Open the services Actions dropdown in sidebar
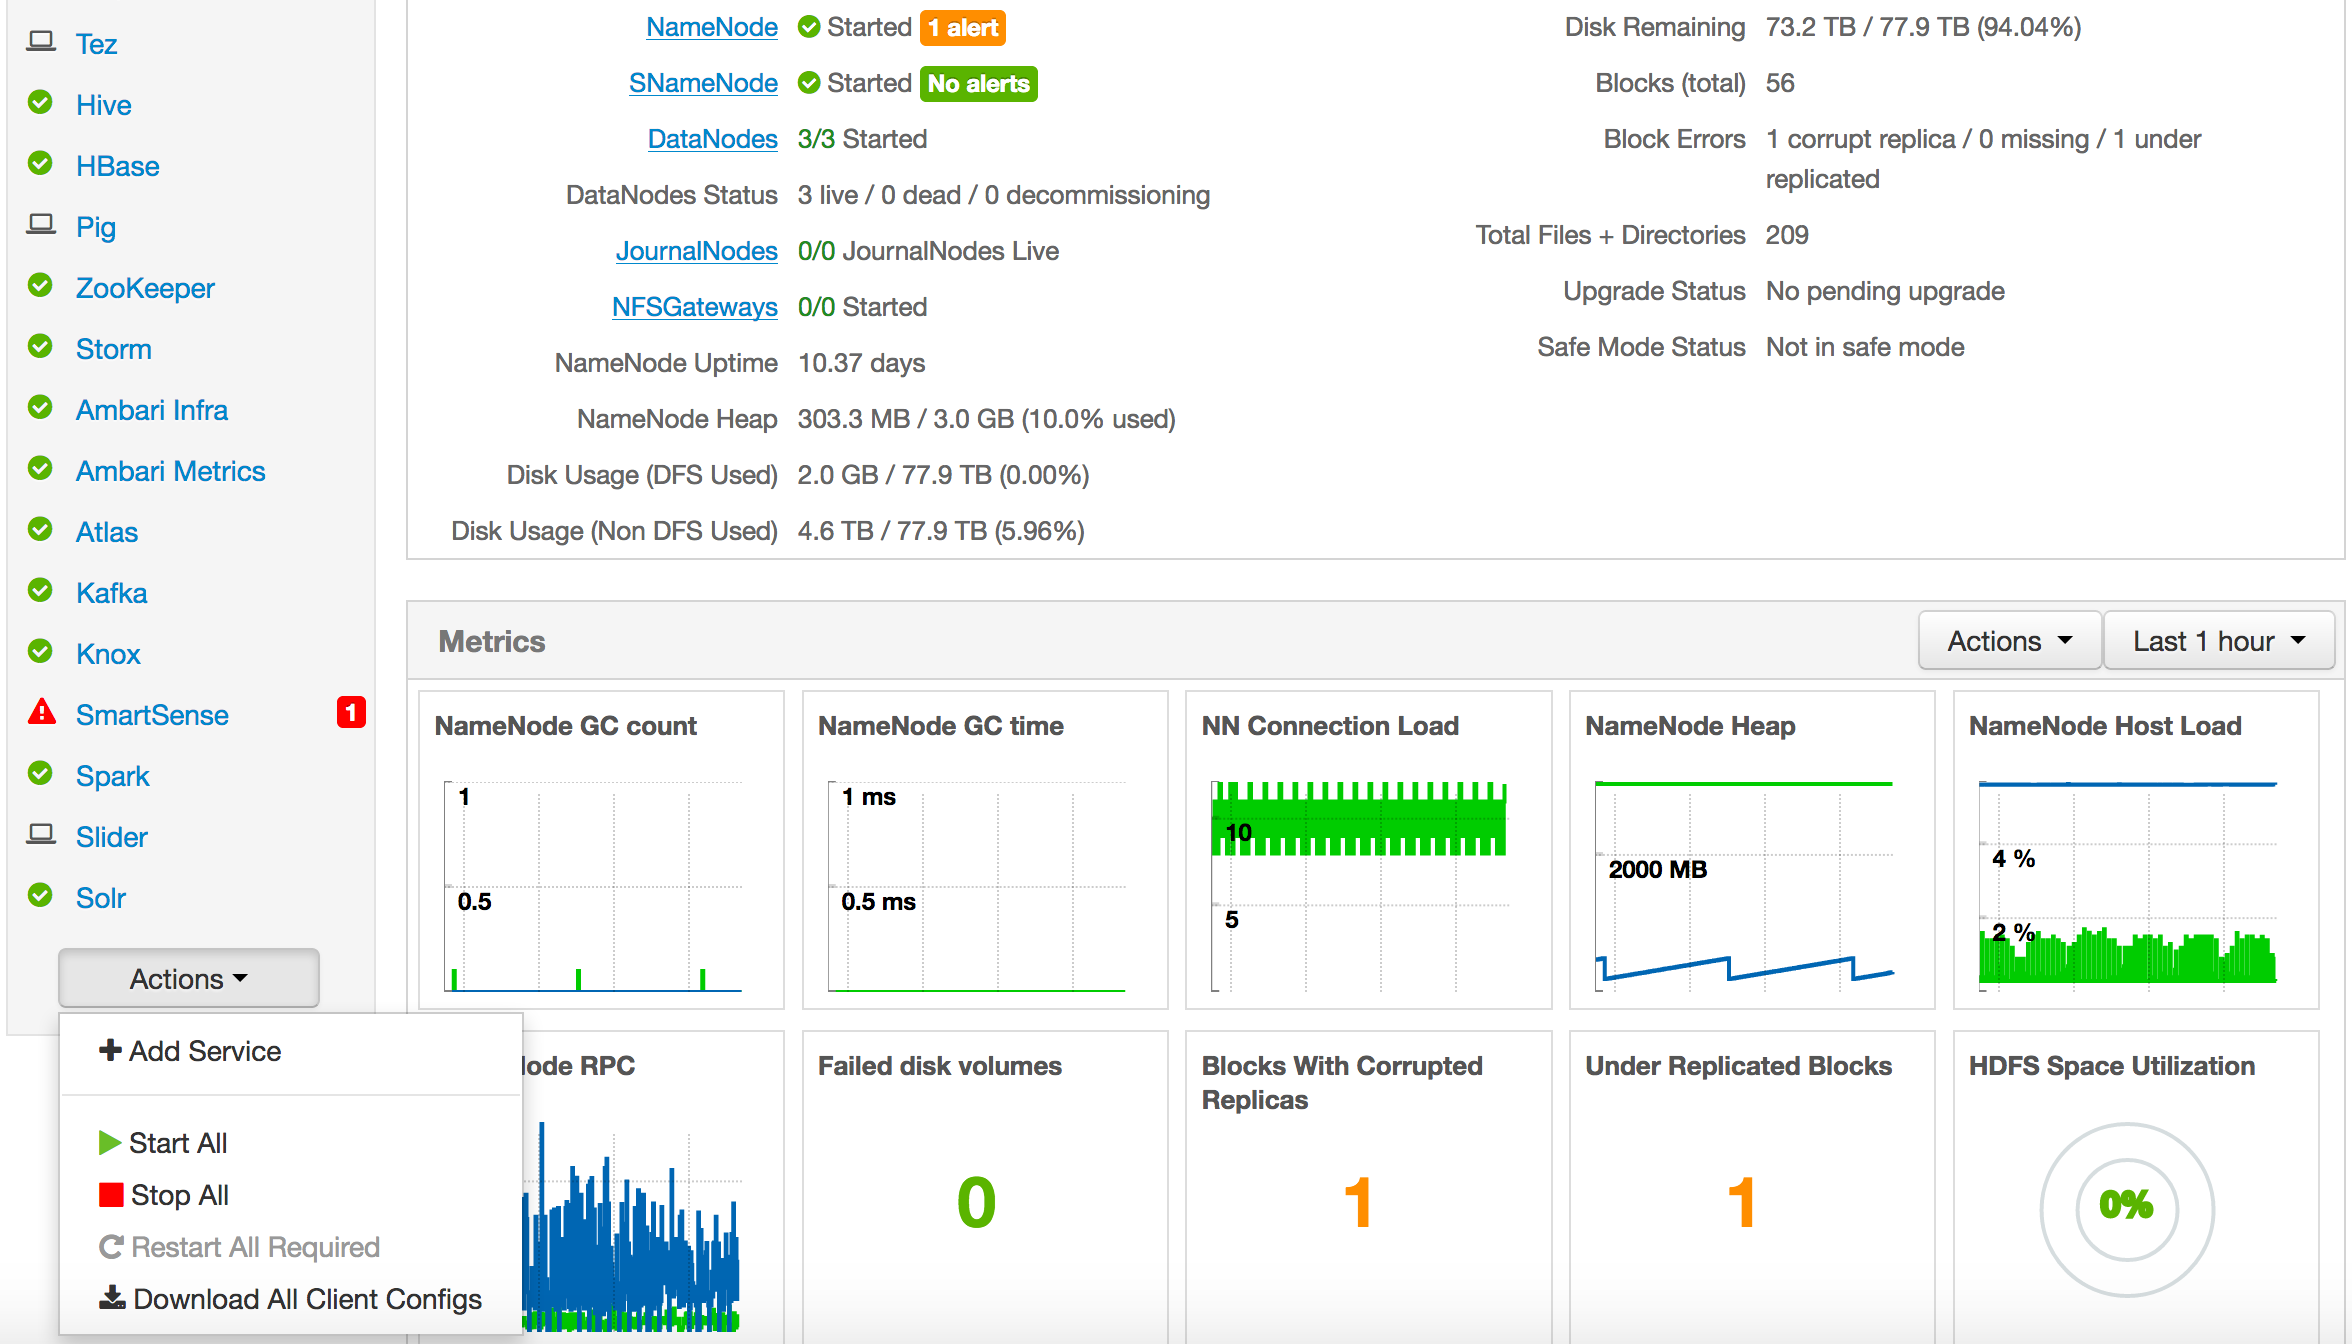 (189, 978)
